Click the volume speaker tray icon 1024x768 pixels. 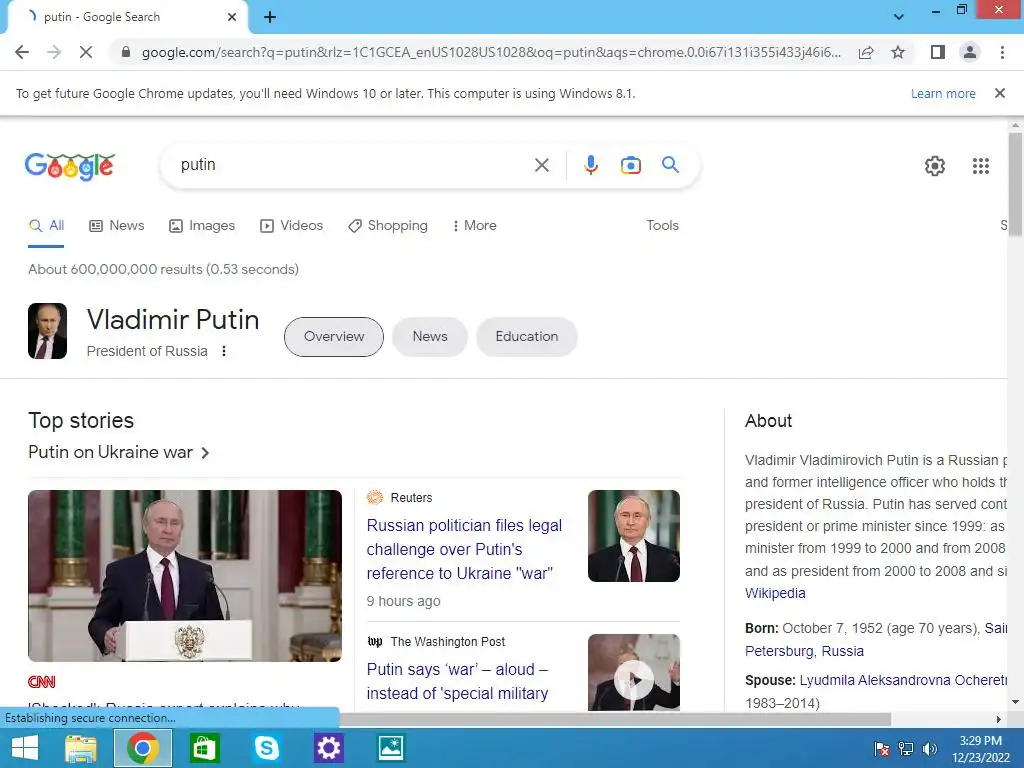tap(930, 749)
